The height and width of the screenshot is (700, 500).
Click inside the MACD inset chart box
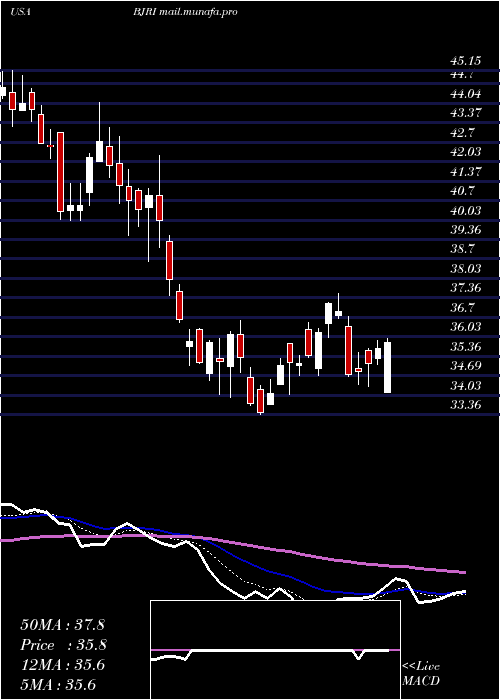point(275,650)
